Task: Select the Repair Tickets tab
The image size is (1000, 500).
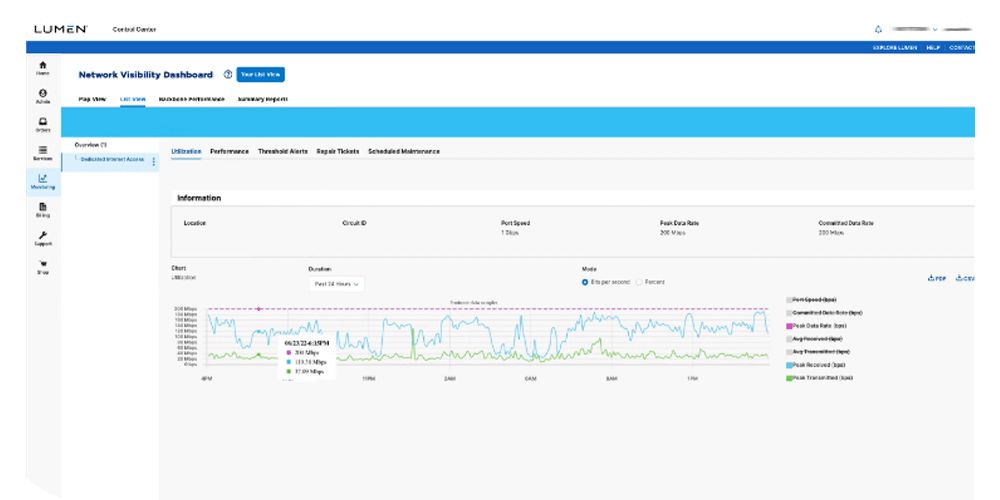Action: [338, 152]
